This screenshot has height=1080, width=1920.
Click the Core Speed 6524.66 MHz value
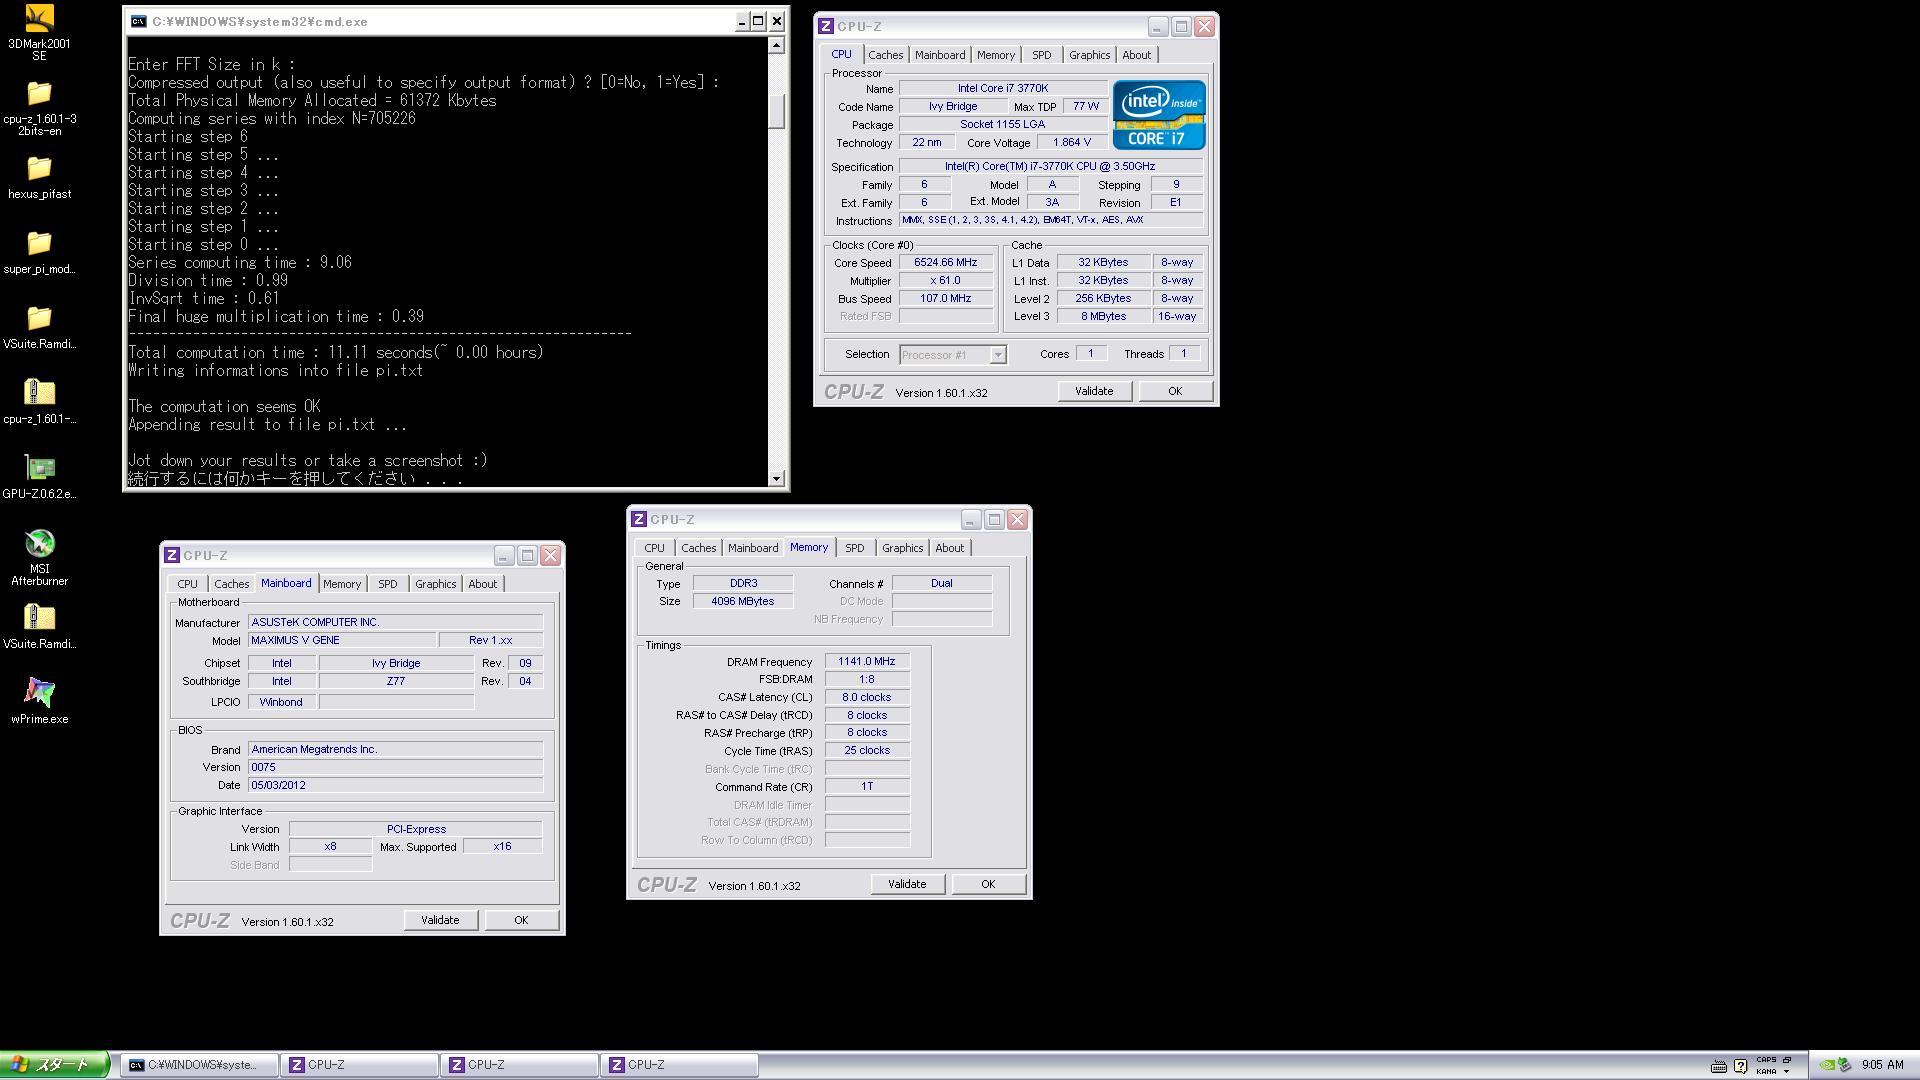(x=945, y=262)
